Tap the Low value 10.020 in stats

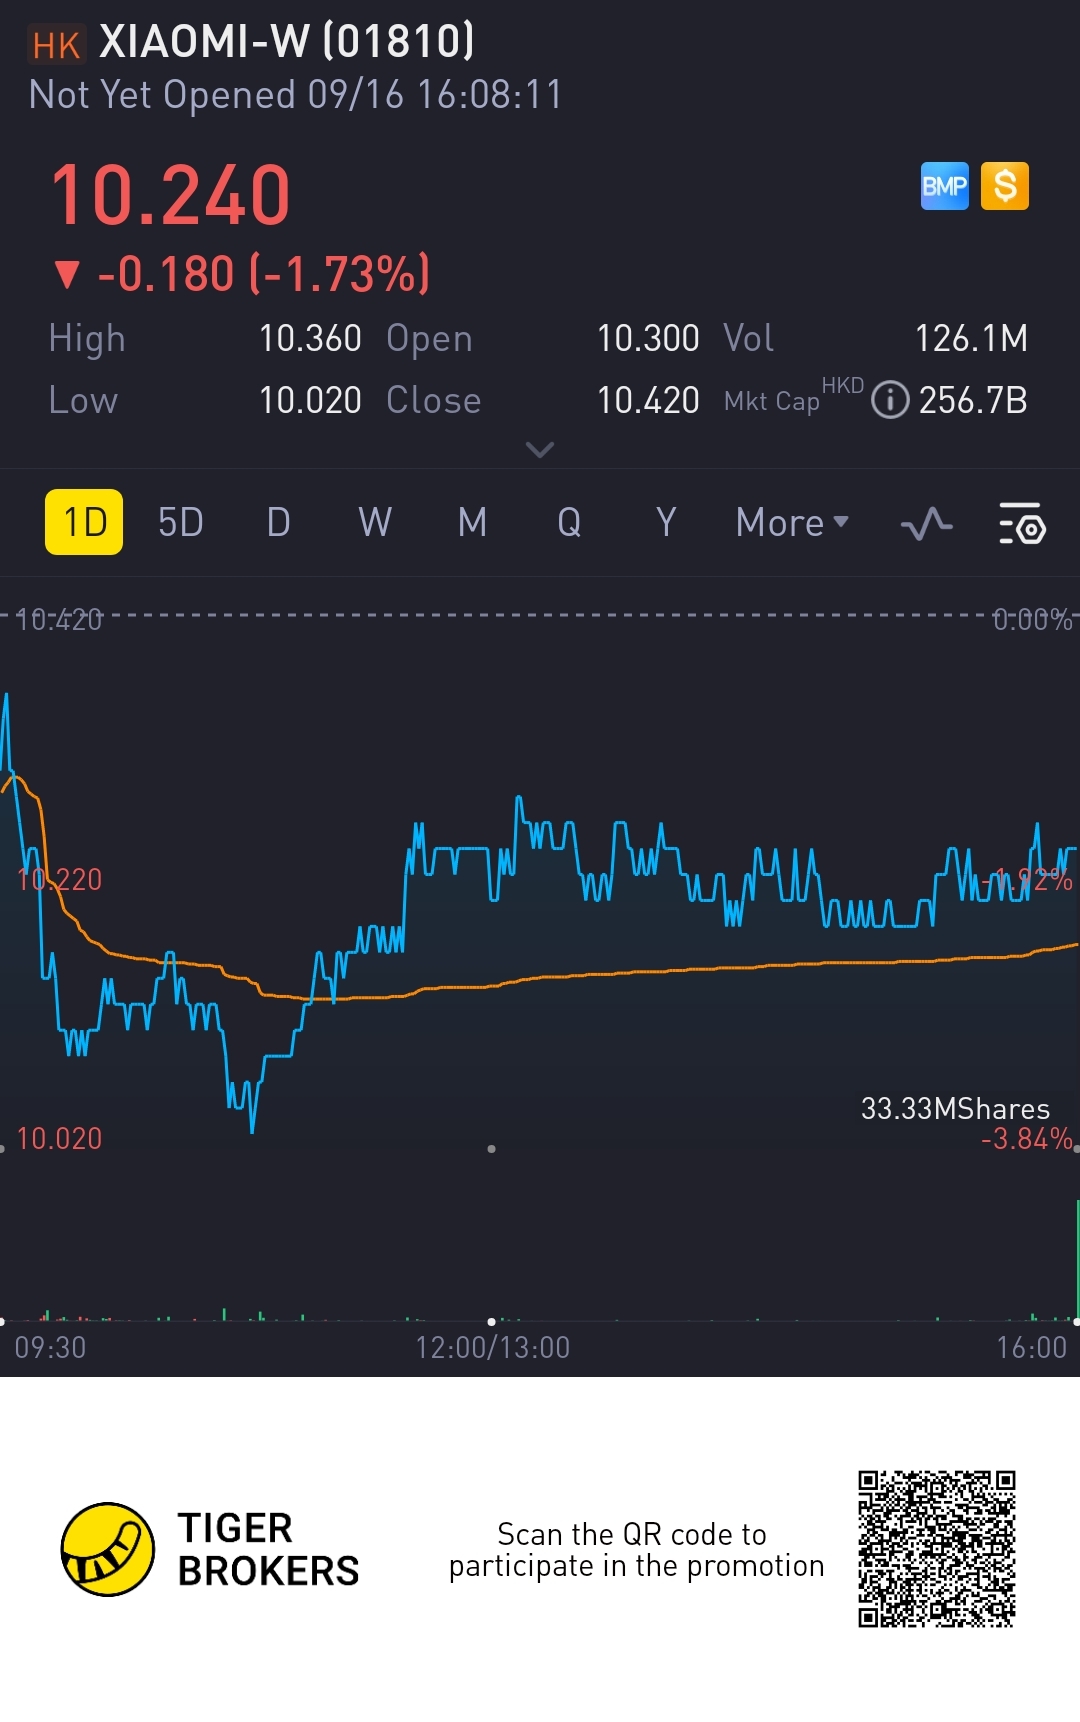coord(310,400)
